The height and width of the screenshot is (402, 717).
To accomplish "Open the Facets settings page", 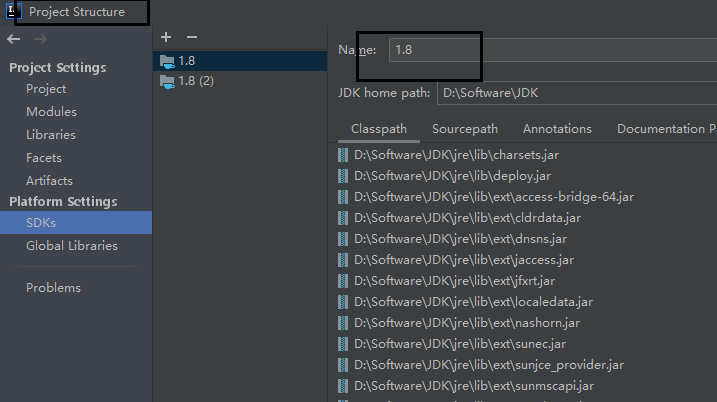I will [x=43, y=158].
